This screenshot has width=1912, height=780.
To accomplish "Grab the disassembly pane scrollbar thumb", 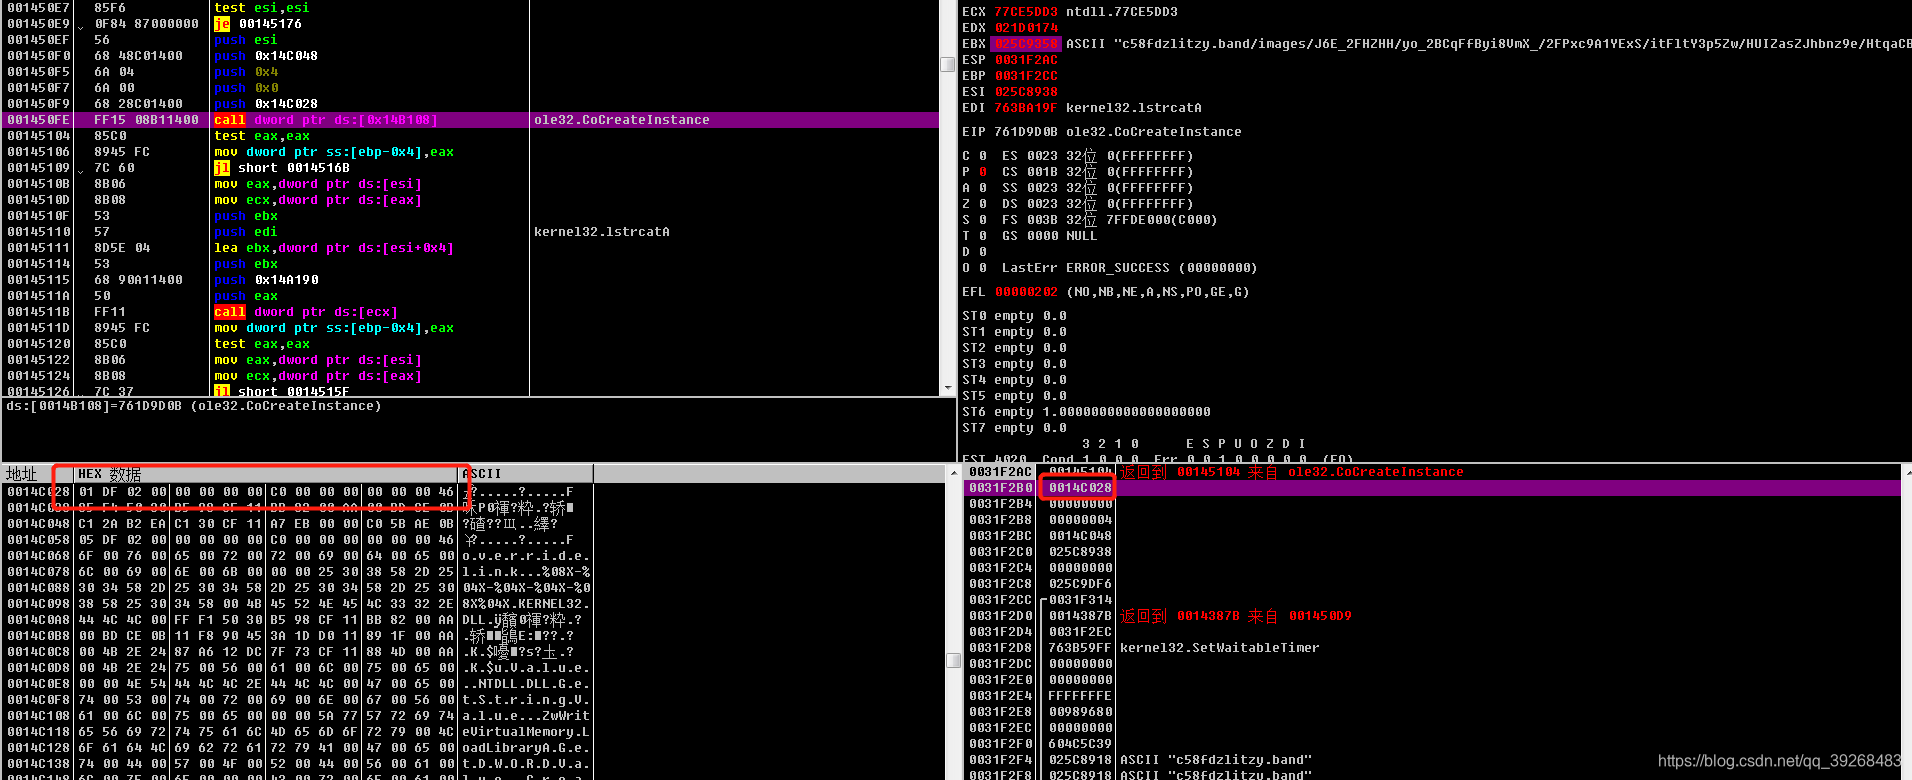I will pyautogui.click(x=947, y=64).
